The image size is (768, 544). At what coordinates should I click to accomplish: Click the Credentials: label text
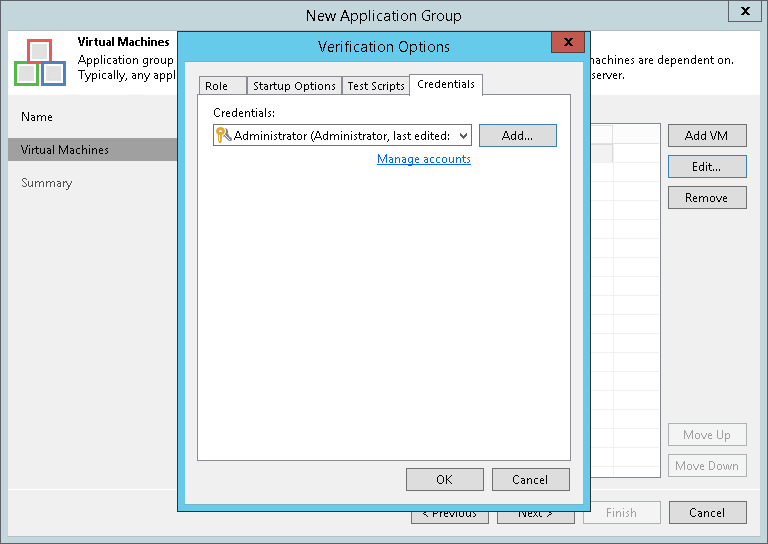[244, 113]
